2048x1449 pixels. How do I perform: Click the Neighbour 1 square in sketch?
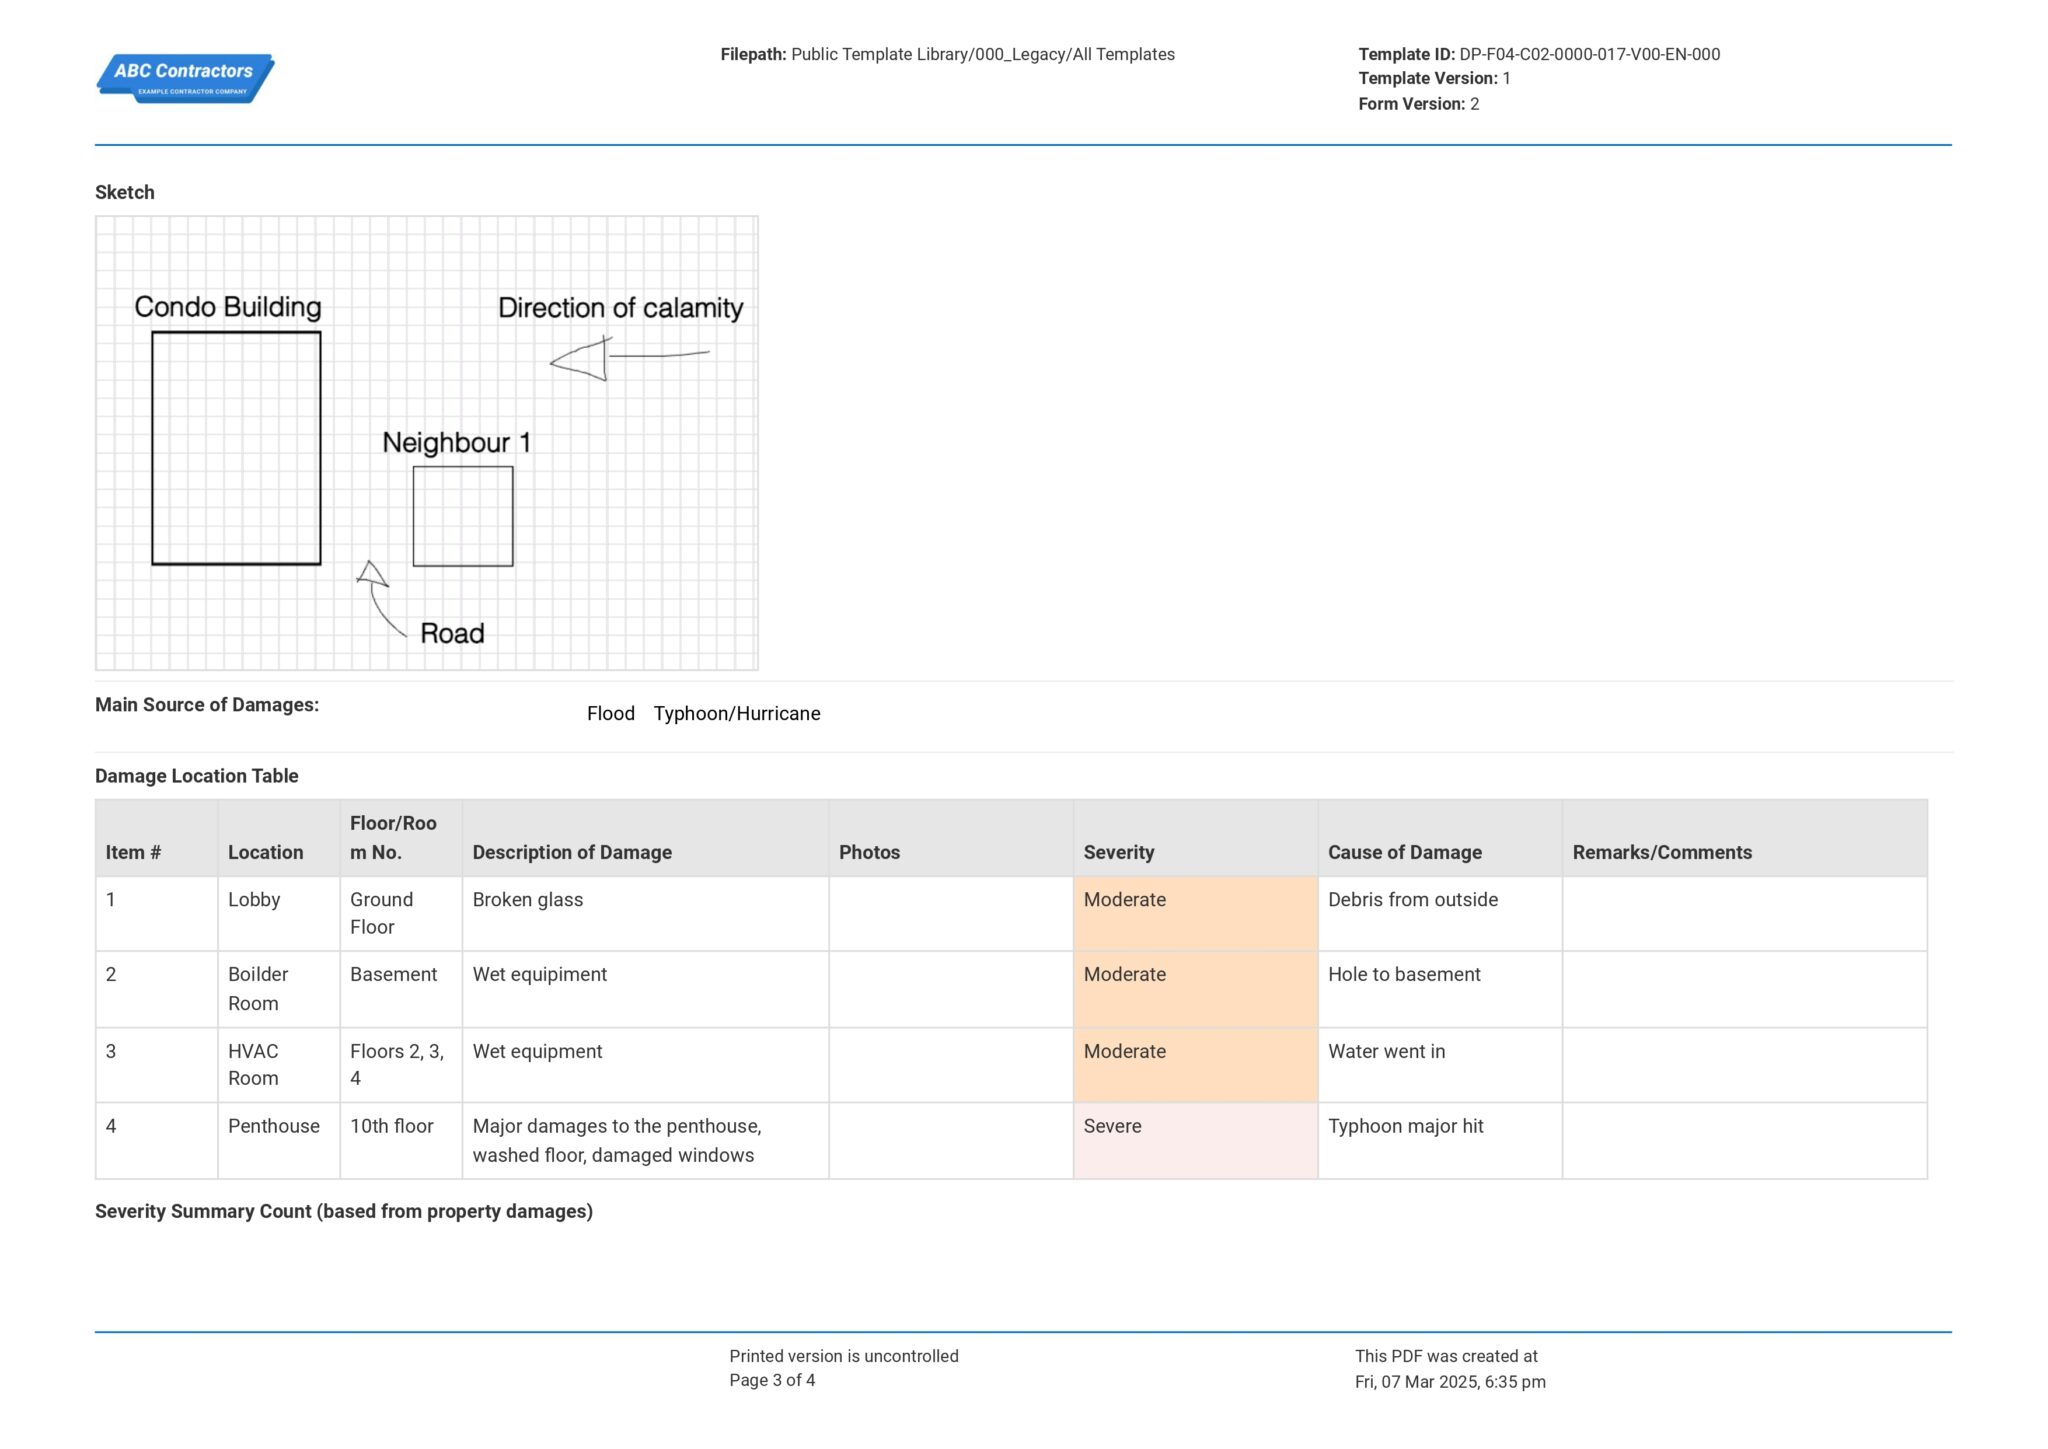(463, 518)
